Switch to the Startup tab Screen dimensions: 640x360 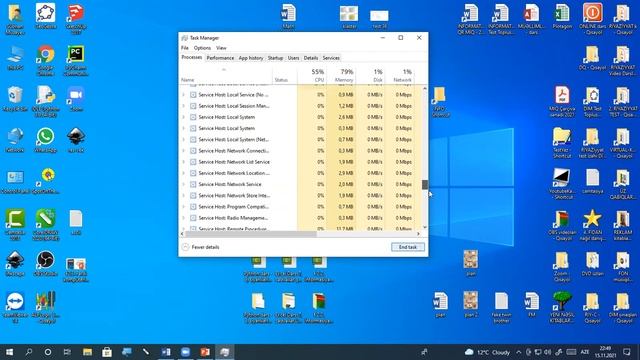[275, 58]
